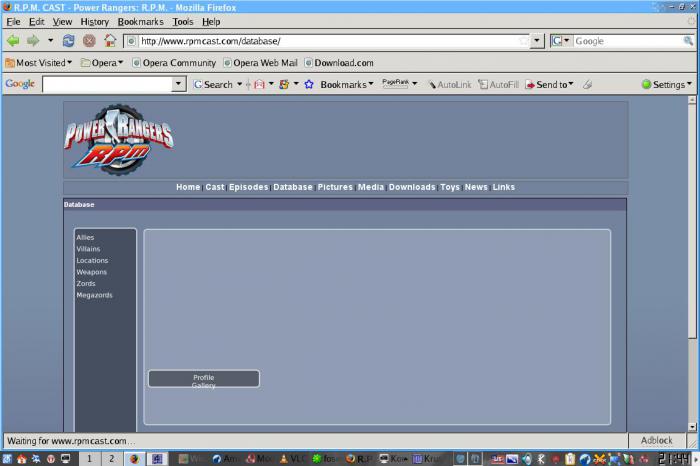Image resolution: width=700 pixels, height=466 pixels.
Task: Select Weapons in database sidebar
Action: 92,272
